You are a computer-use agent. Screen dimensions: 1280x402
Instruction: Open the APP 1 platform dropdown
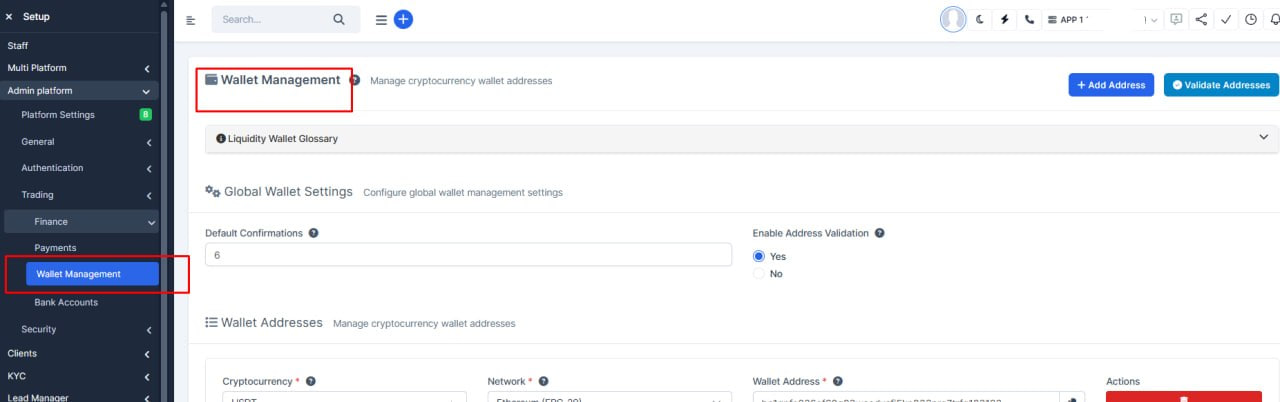[1103, 20]
